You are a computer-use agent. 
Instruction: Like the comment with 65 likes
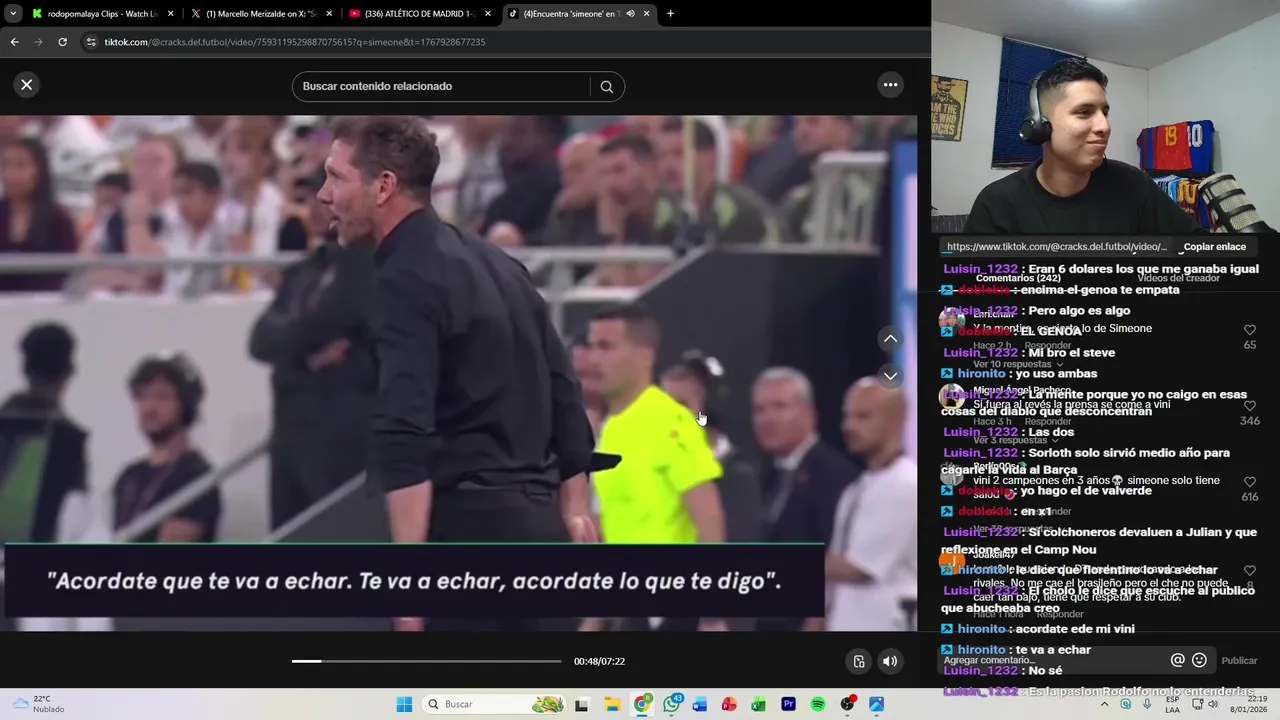click(1250, 330)
